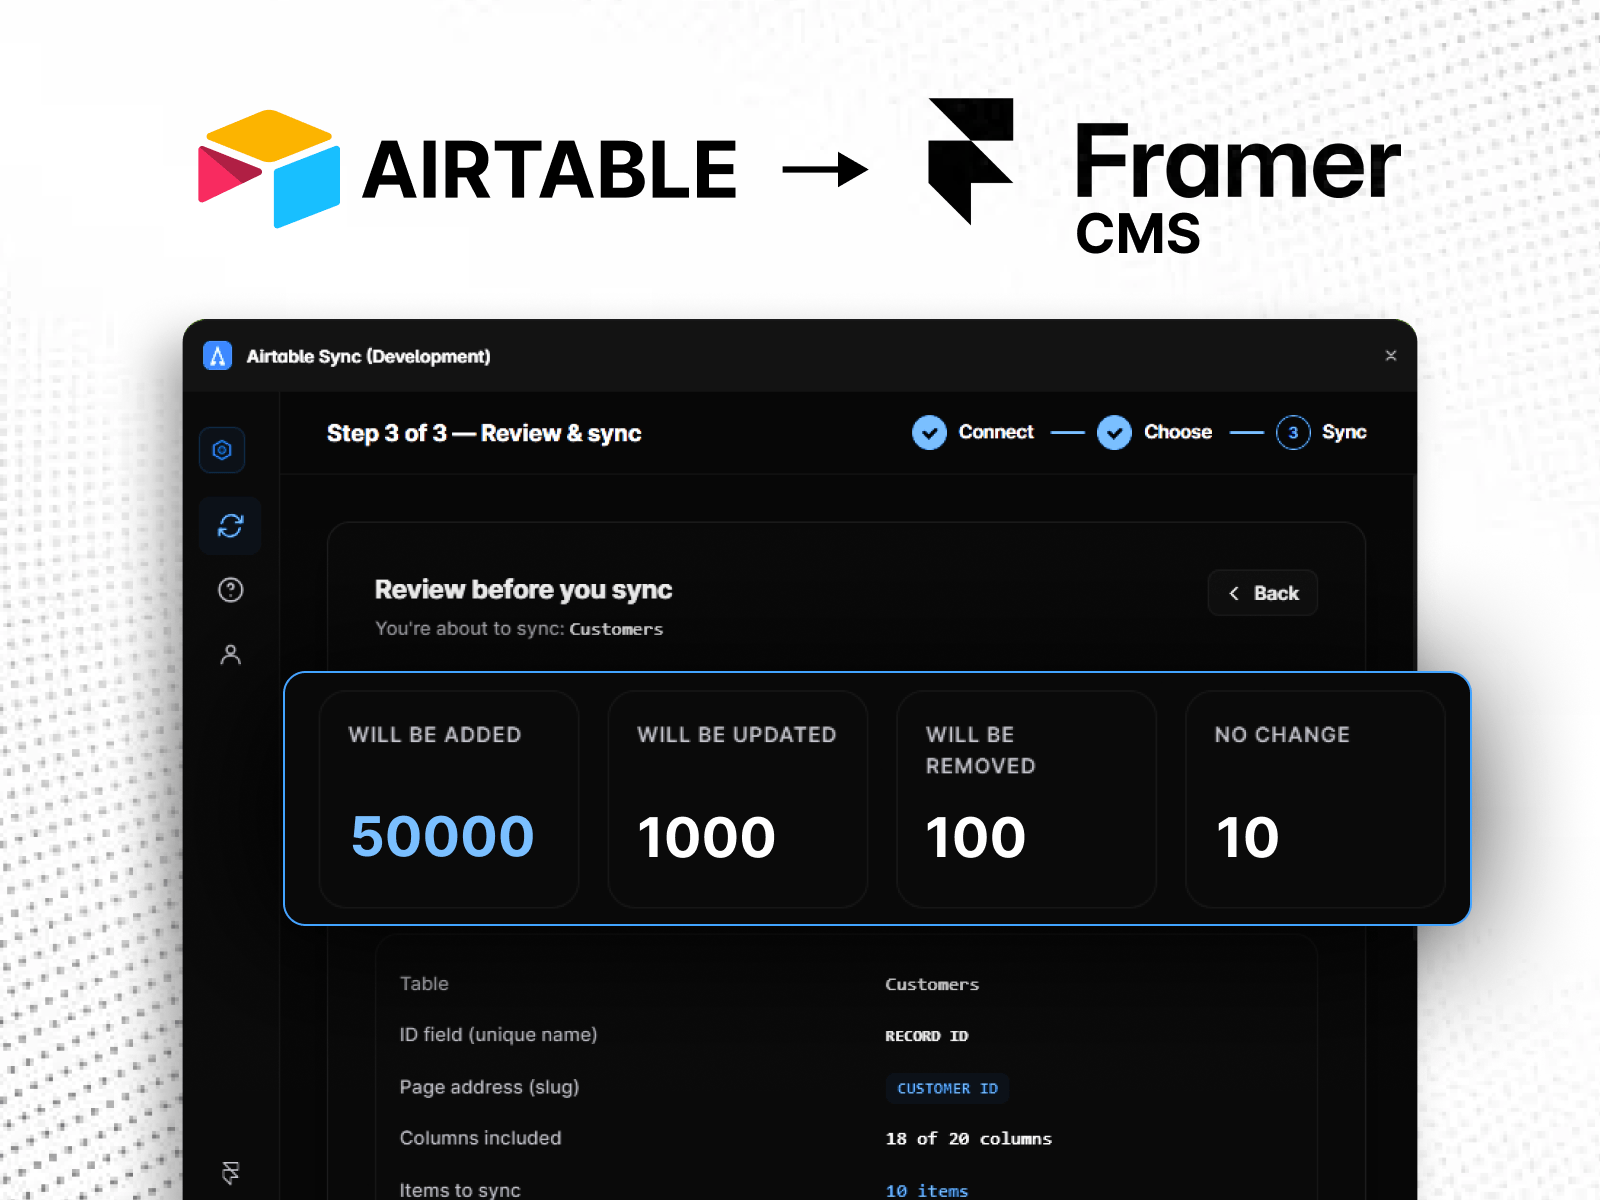The width and height of the screenshot is (1600, 1200).
Task: Select the sync arrows icon in sidebar
Action: (x=231, y=525)
